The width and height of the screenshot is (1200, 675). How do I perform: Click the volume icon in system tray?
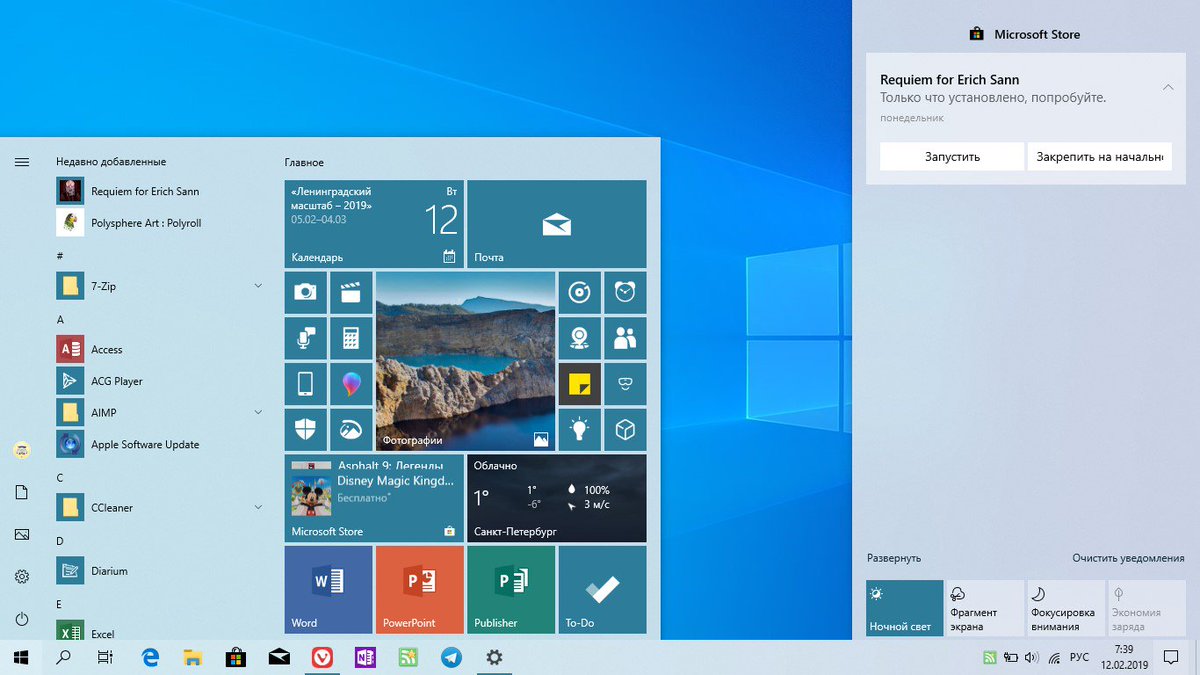tap(1031, 658)
